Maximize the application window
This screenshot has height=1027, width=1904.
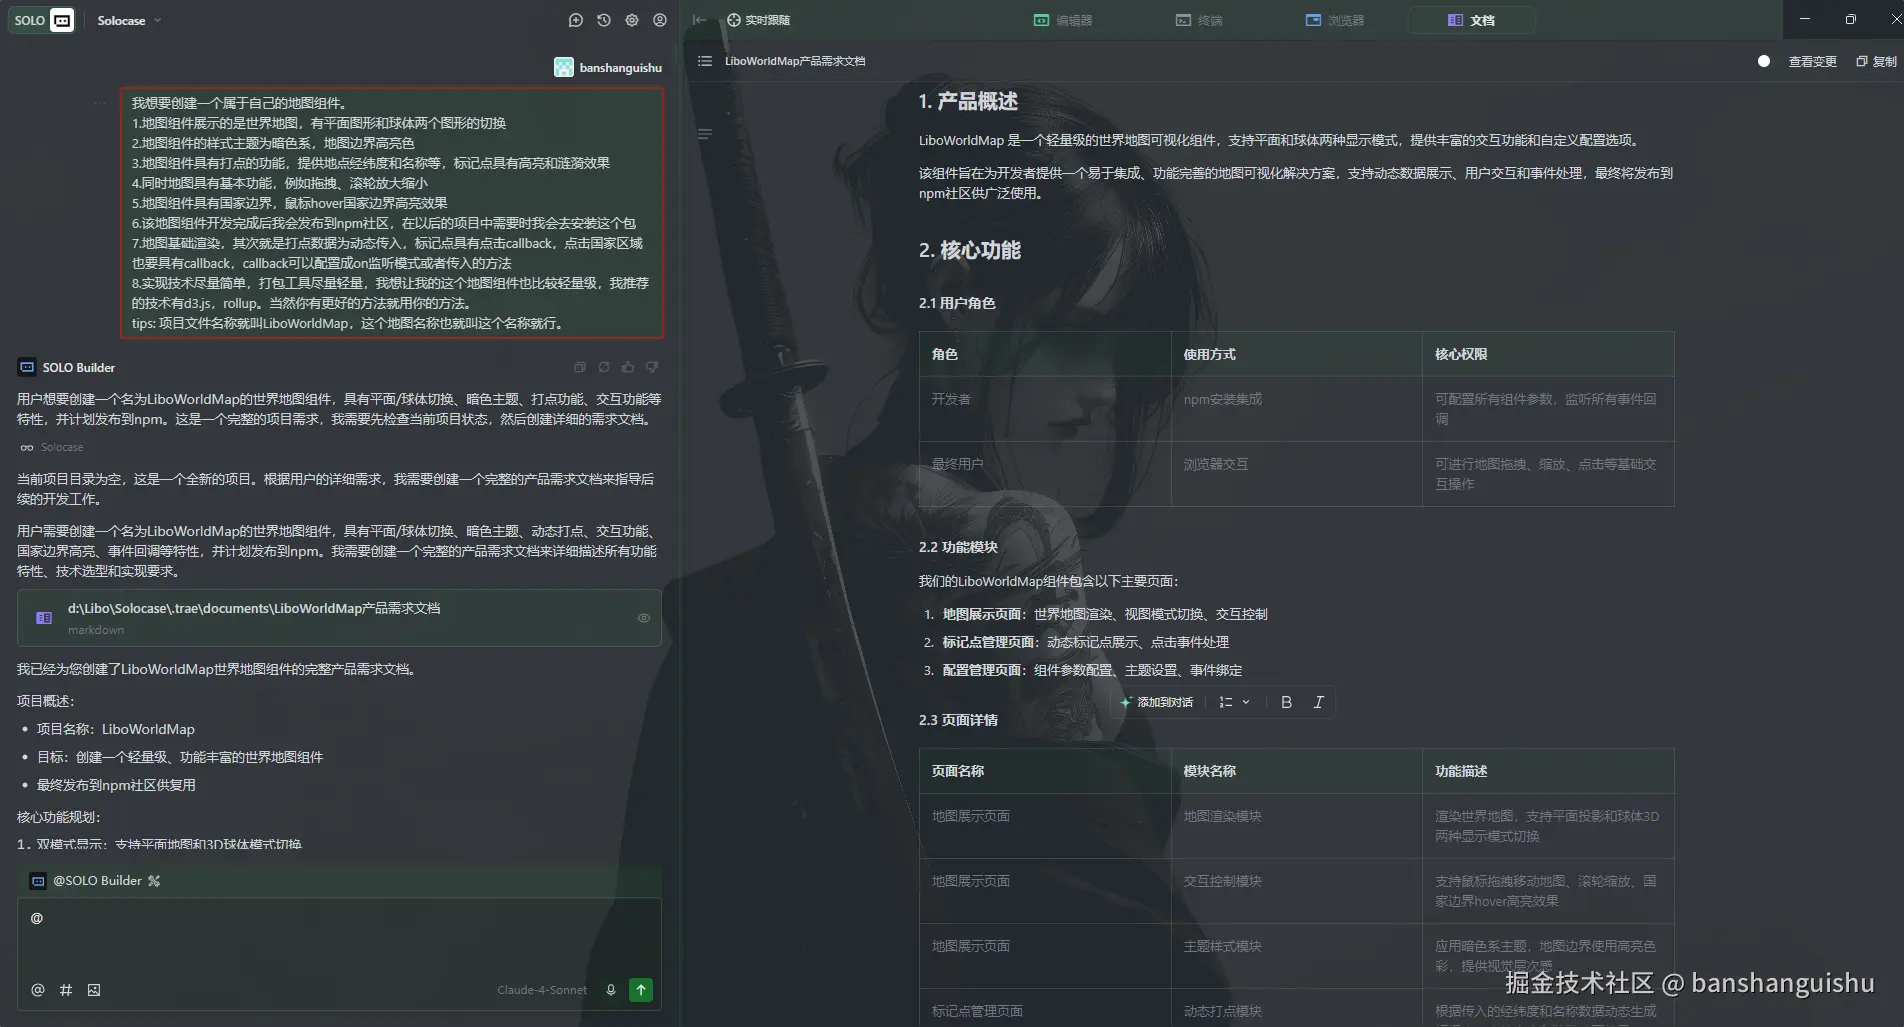click(1850, 19)
